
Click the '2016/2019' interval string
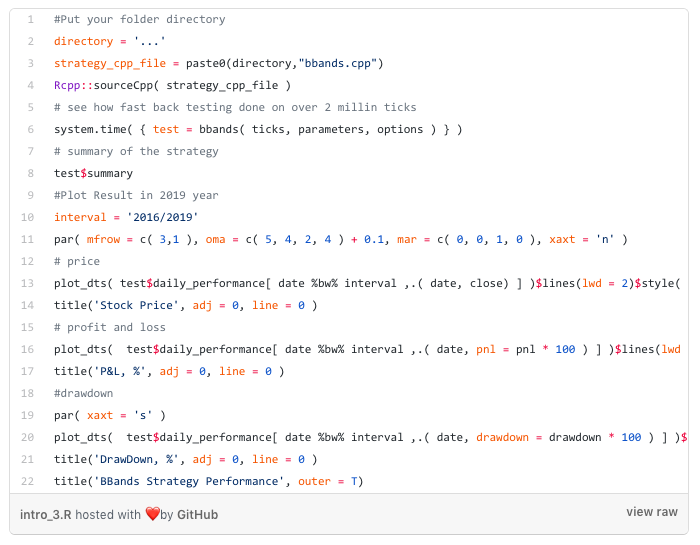coord(162,217)
